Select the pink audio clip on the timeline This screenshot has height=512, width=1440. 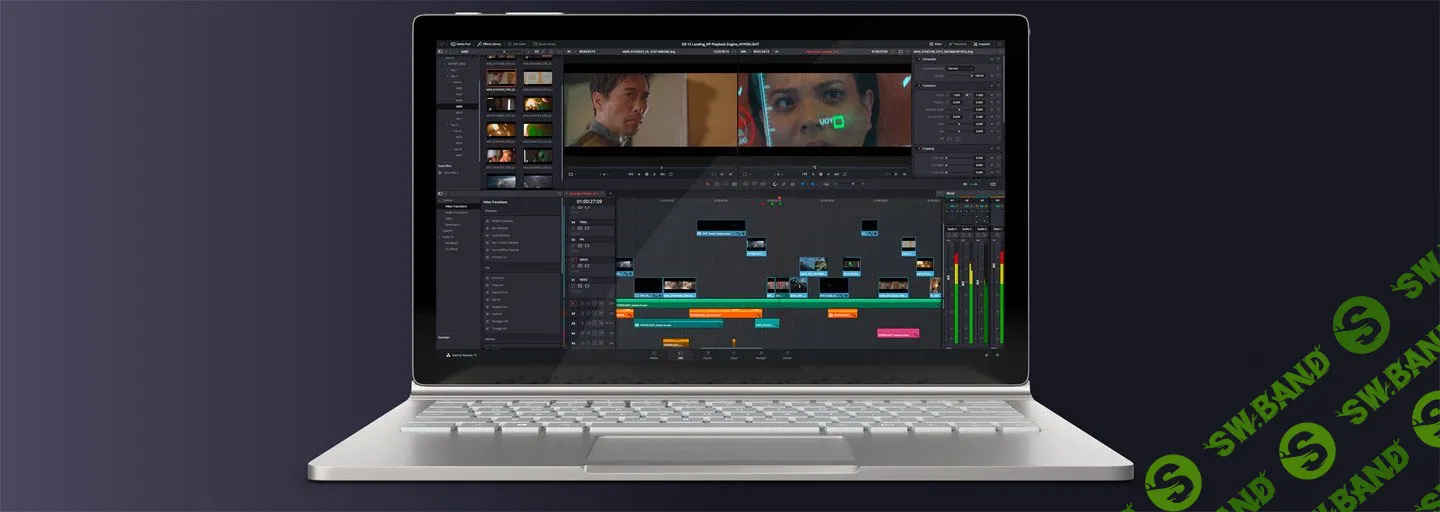(x=898, y=332)
